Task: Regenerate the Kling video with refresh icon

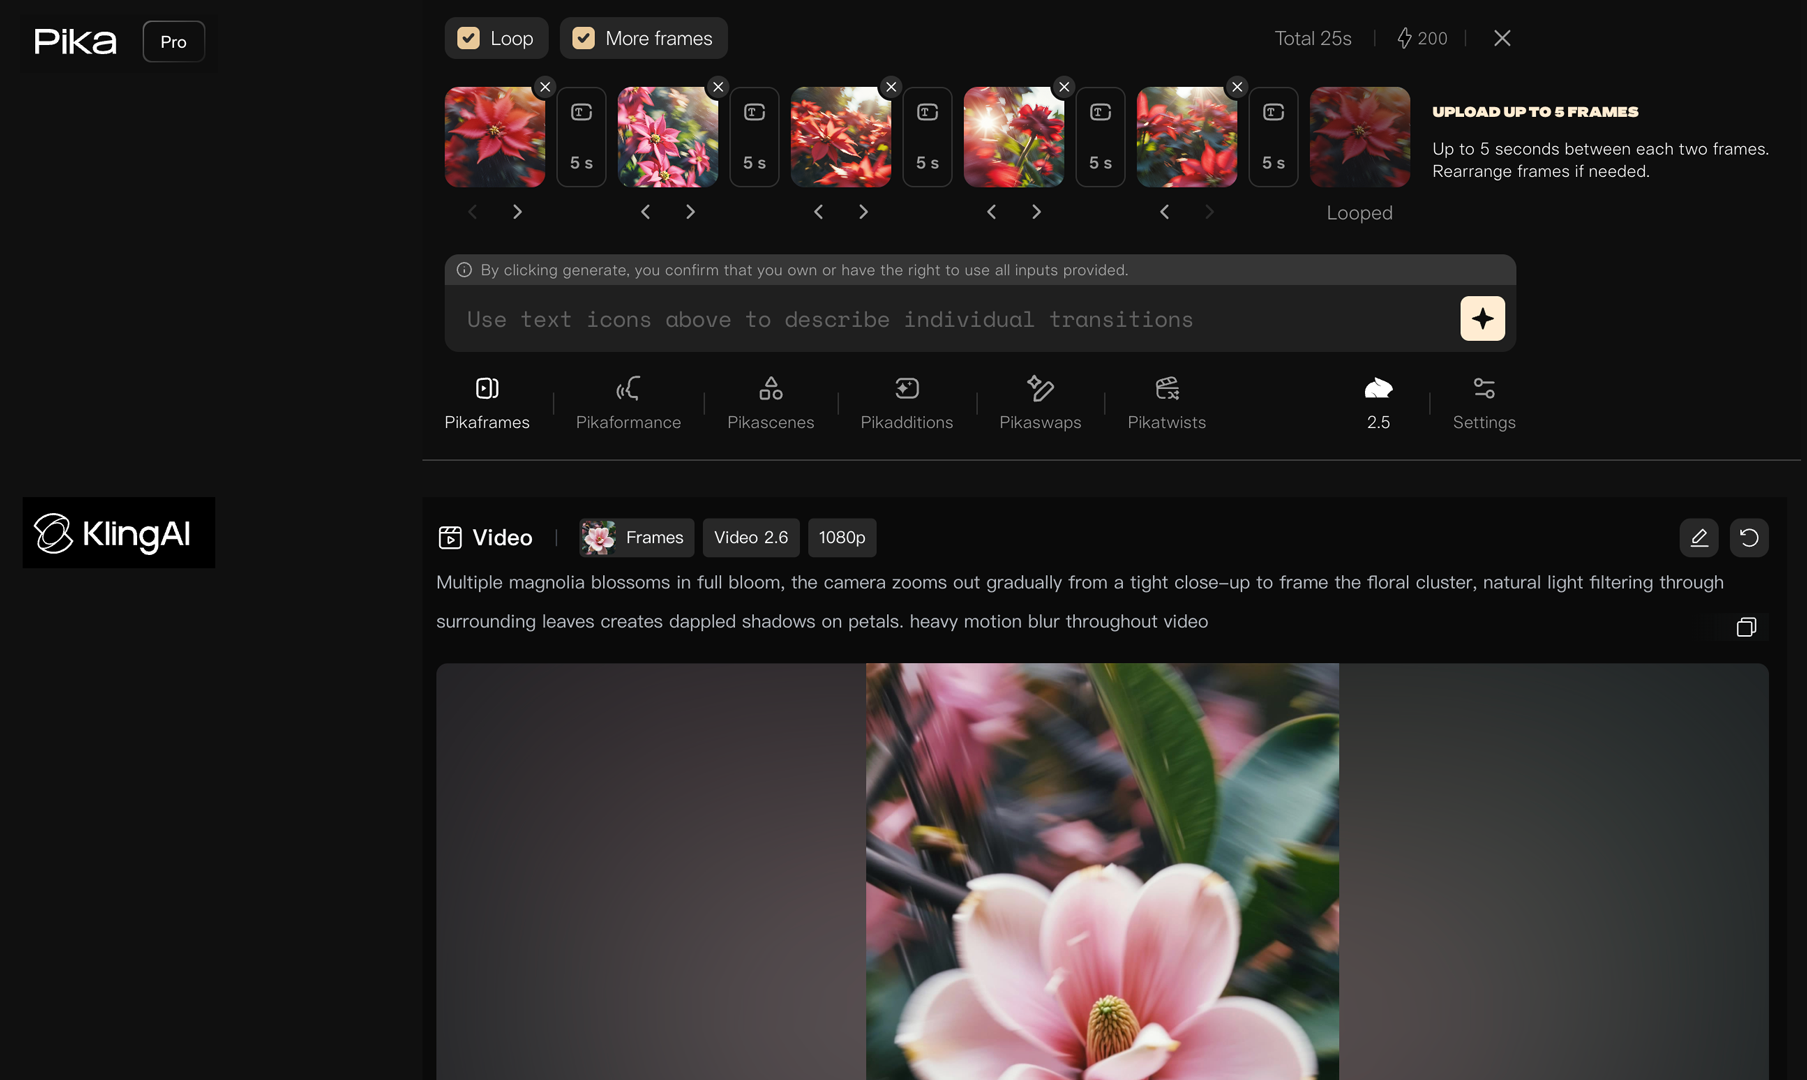Action: 1749,538
